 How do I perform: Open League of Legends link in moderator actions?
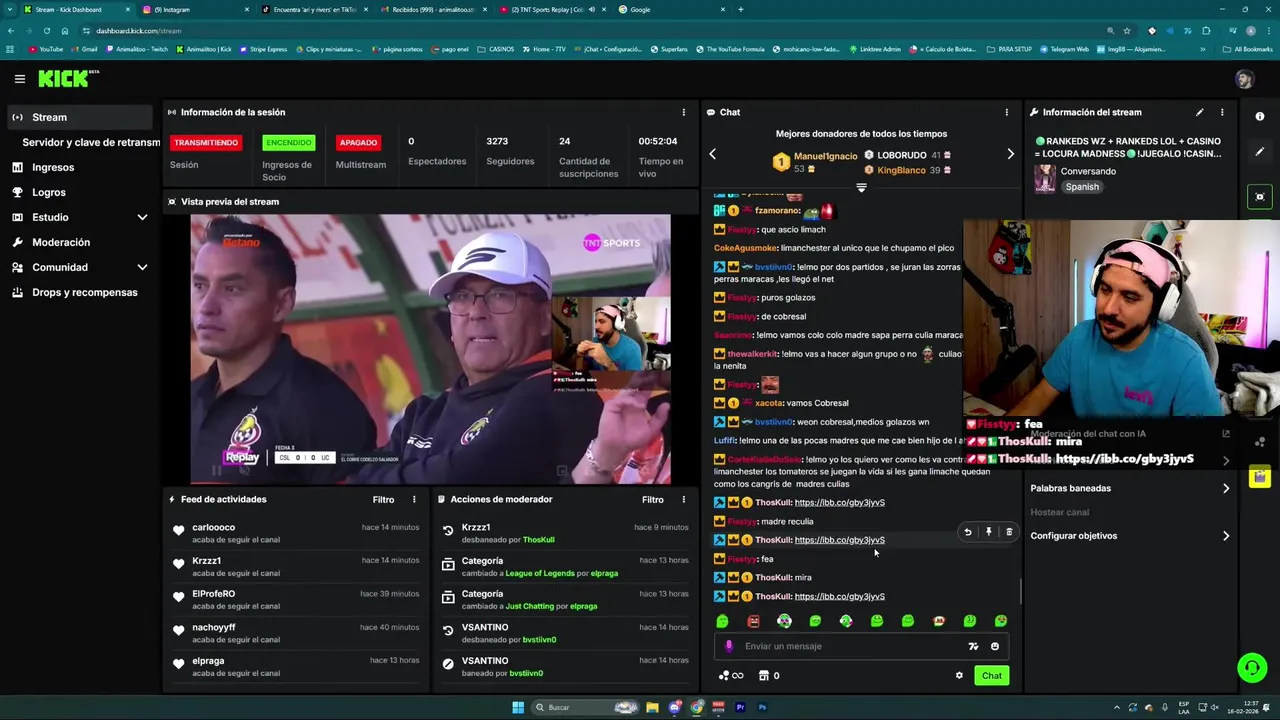540,574
